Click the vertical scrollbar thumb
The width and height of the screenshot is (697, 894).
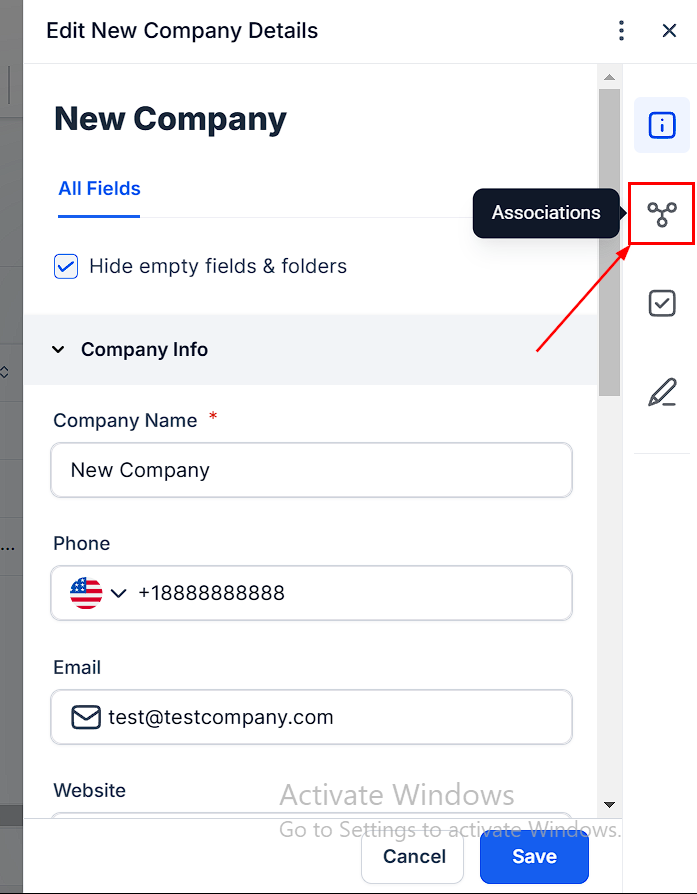609,240
